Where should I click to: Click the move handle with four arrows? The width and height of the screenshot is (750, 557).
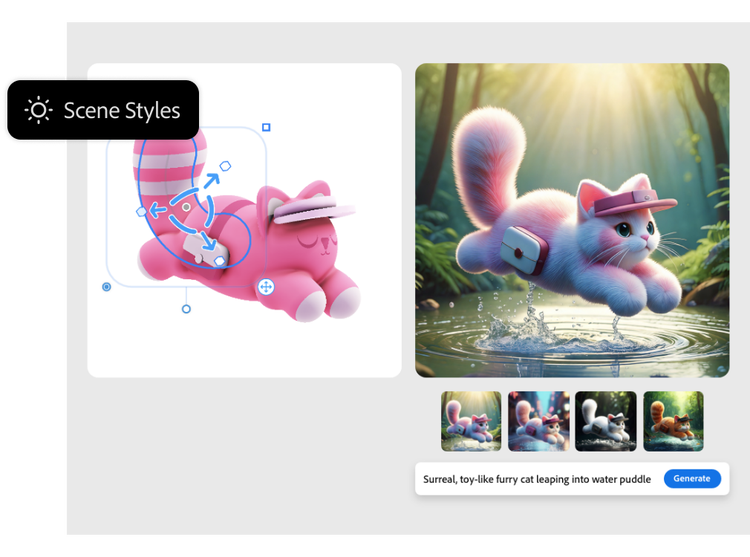click(266, 287)
